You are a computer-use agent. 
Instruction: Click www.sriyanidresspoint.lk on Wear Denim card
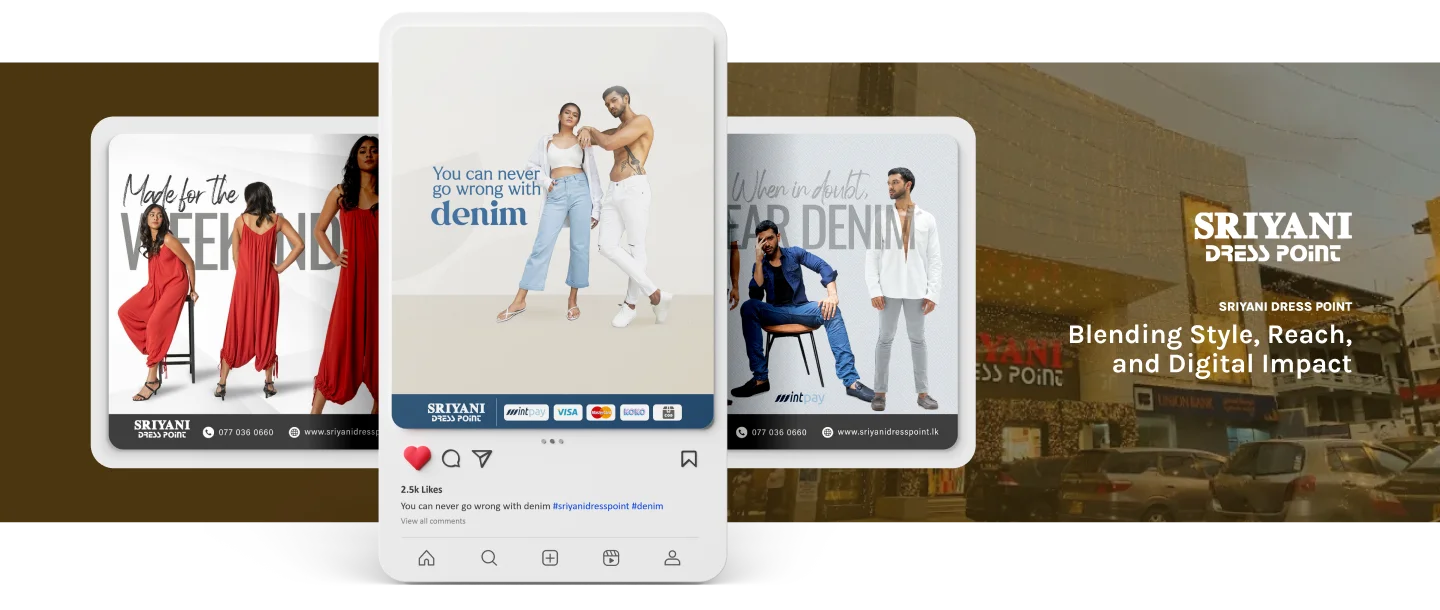[888, 432]
